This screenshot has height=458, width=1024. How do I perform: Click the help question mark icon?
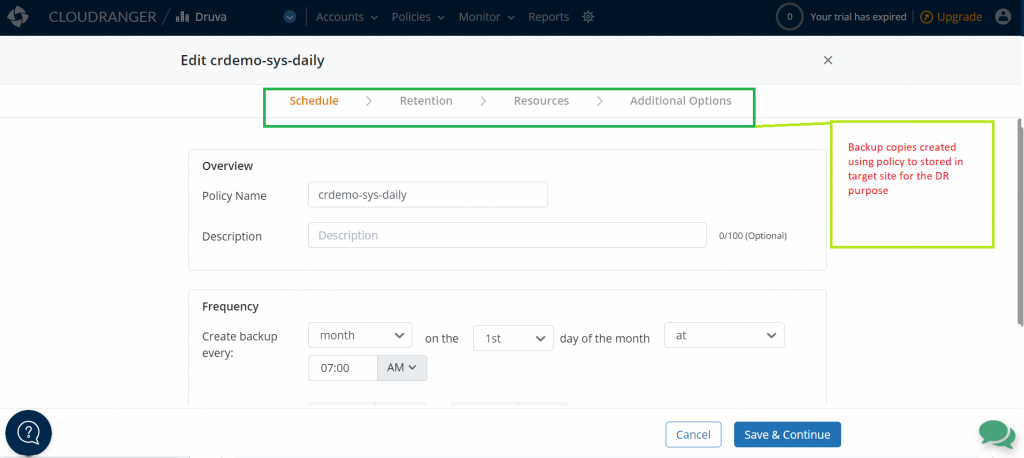pyautogui.click(x=29, y=433)
